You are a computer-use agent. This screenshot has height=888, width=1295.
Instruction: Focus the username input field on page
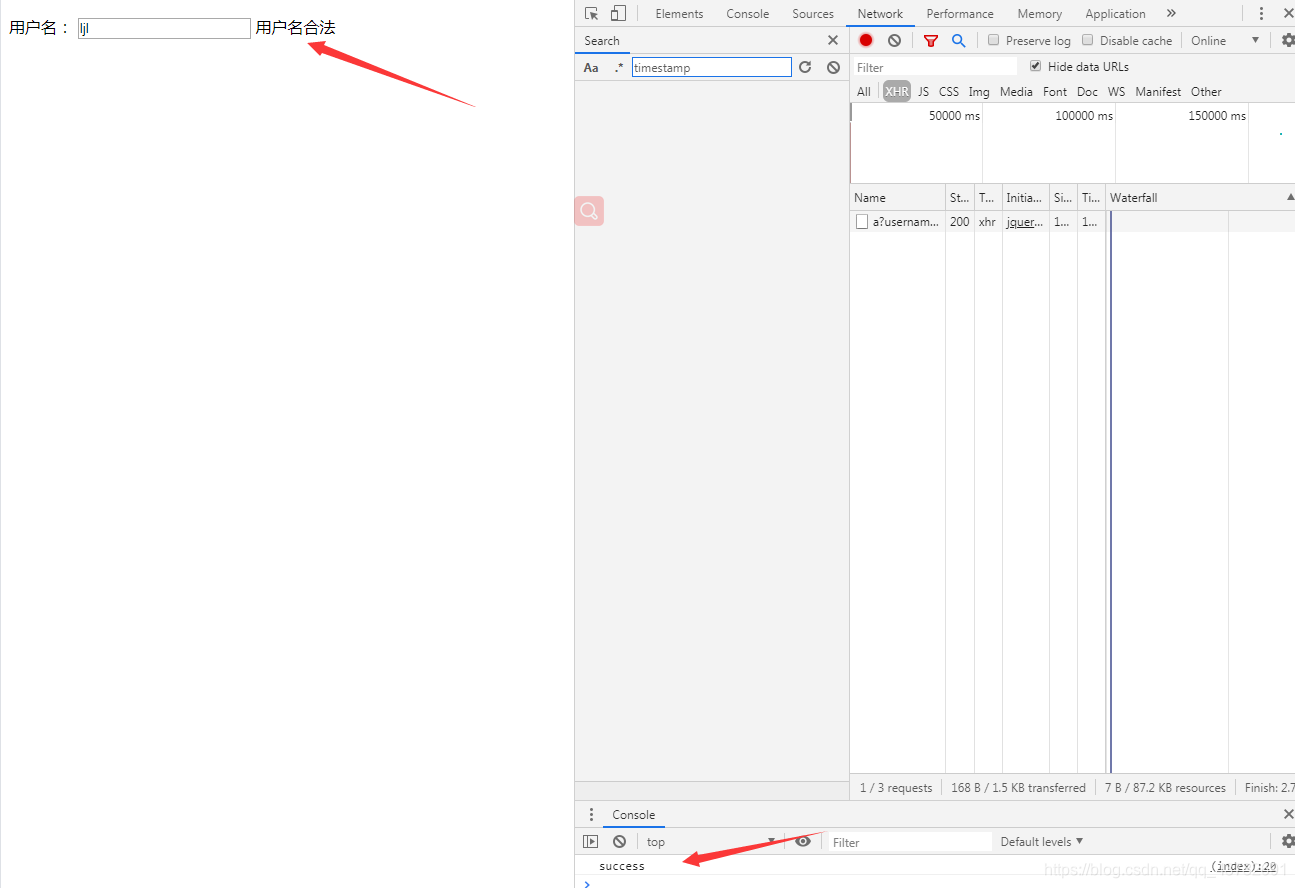164,28
